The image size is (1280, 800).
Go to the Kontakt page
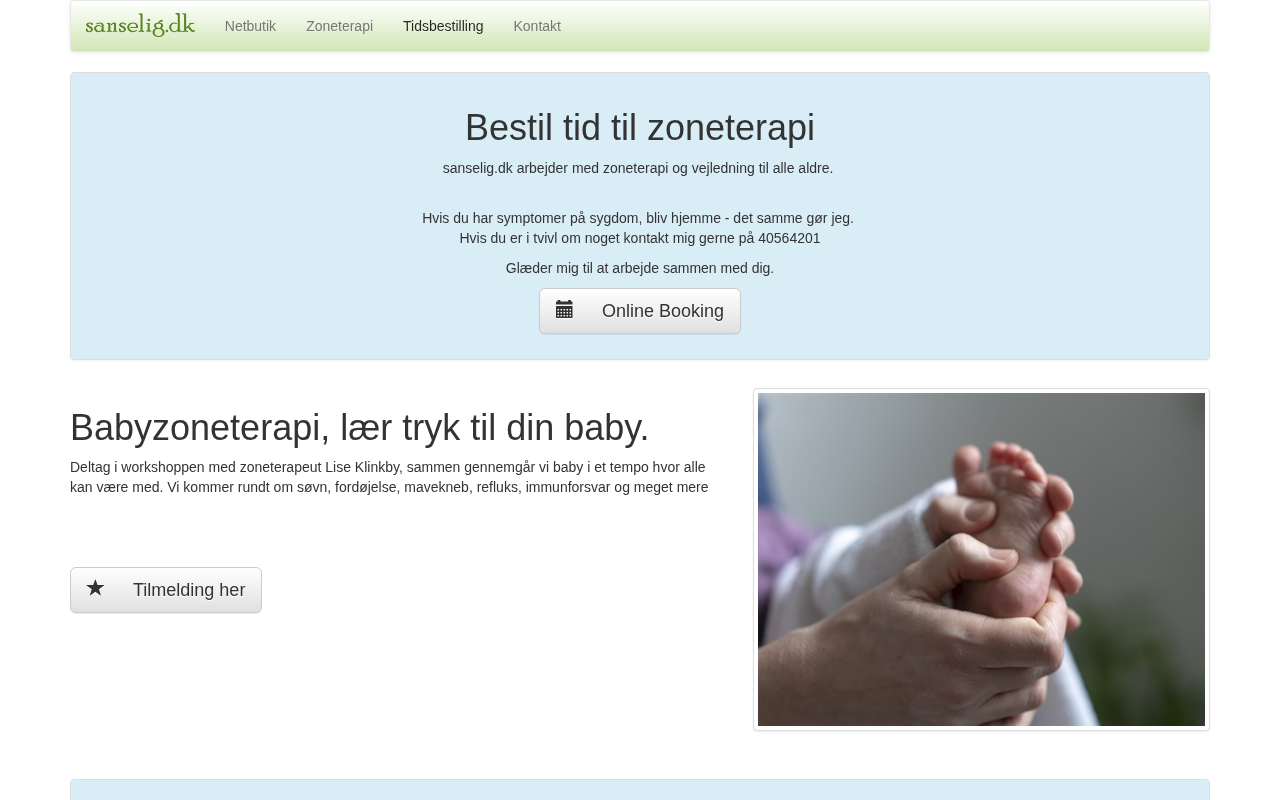tap(537, 26)
